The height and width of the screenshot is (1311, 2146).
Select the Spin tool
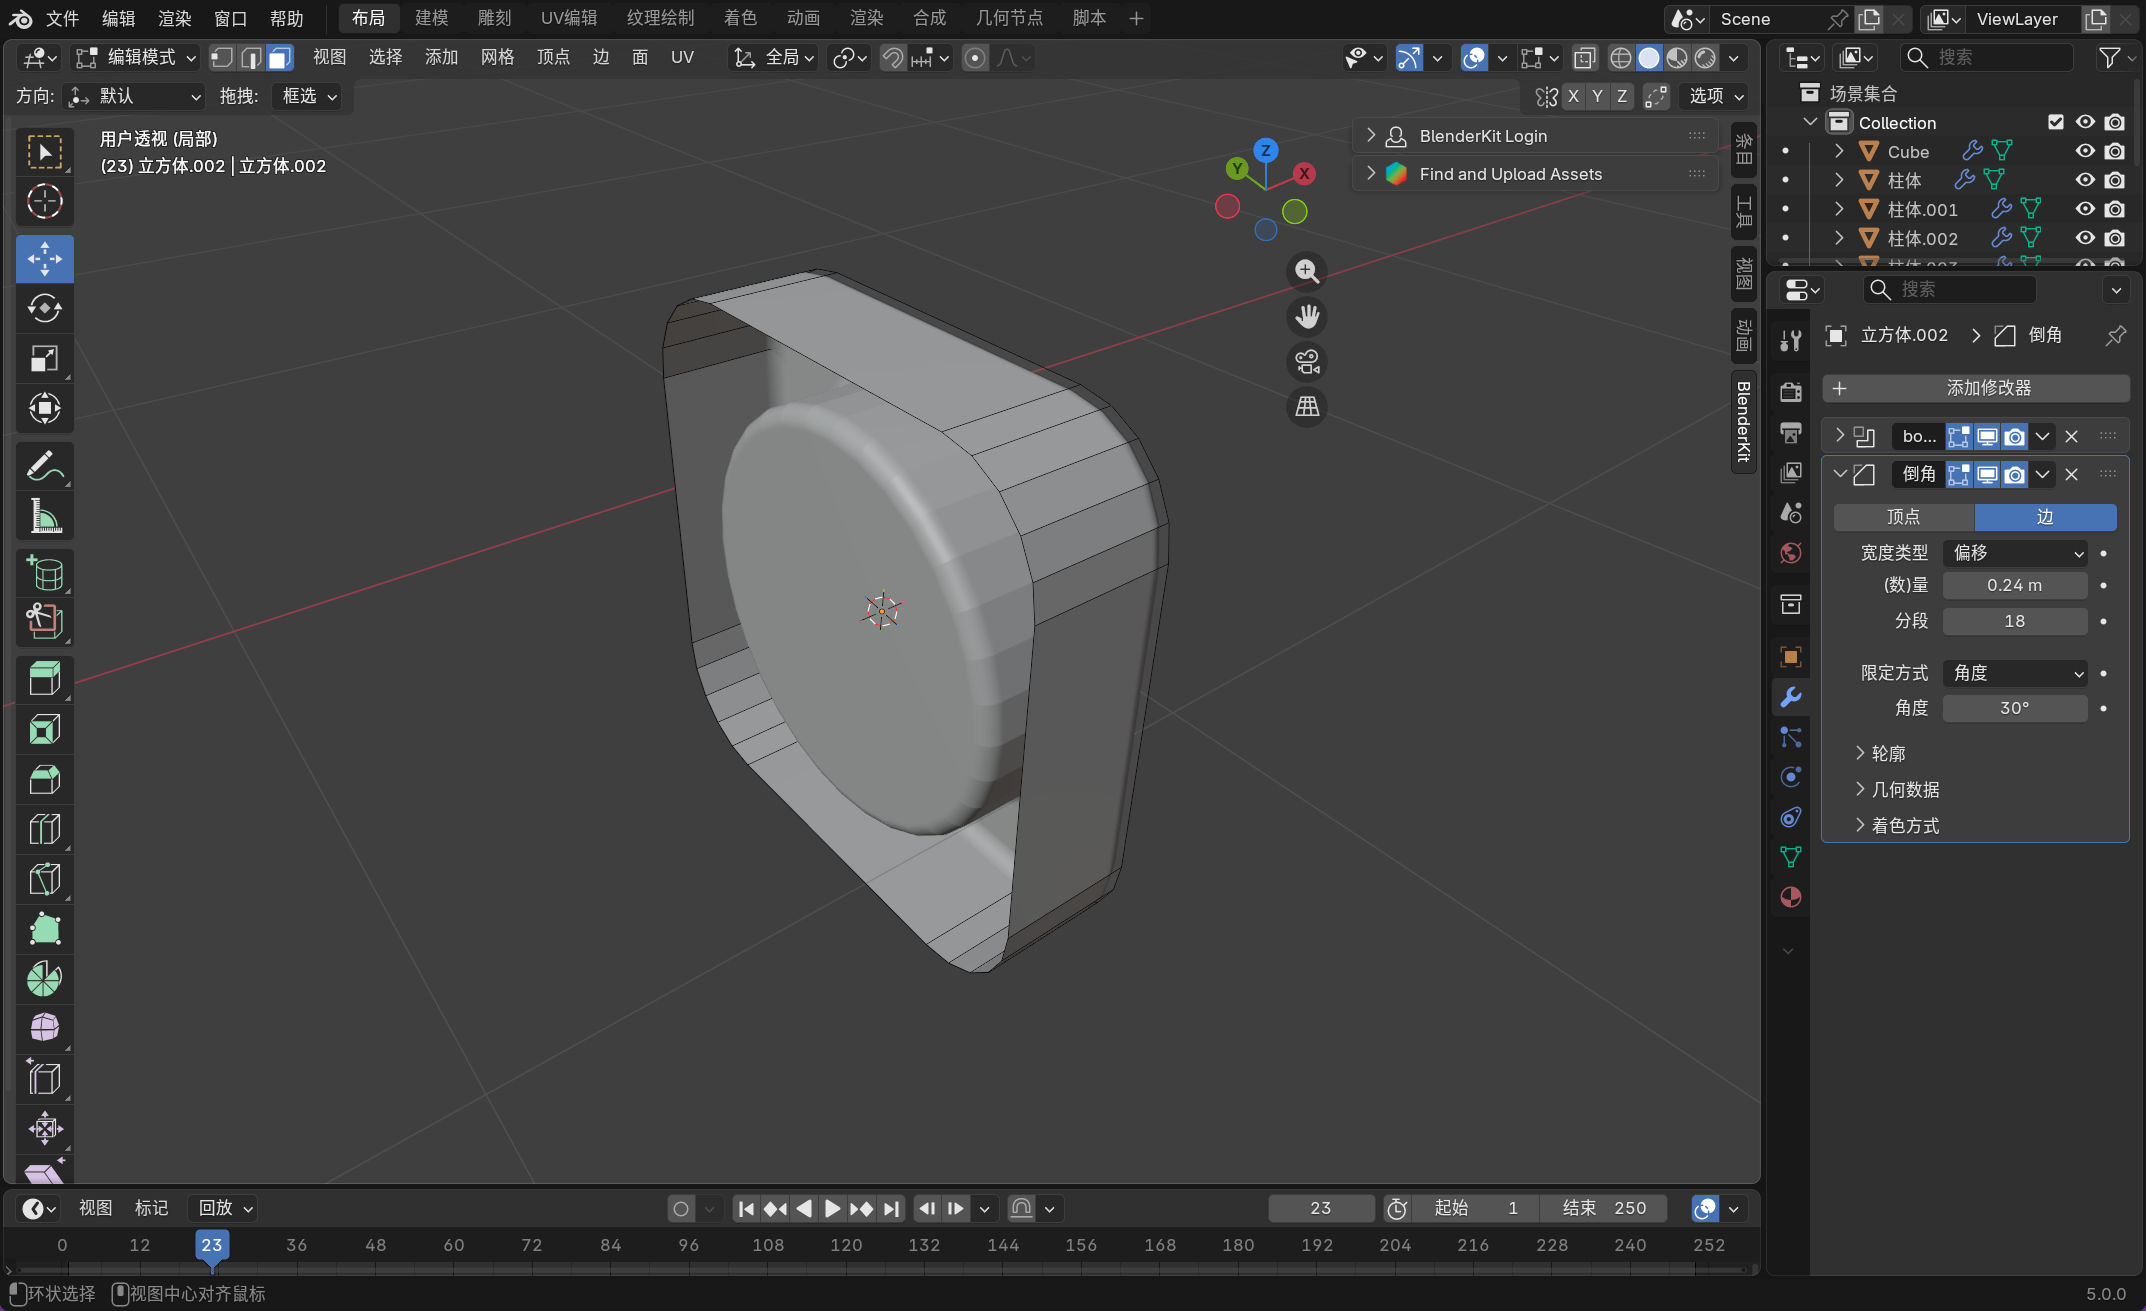point(44,978)
